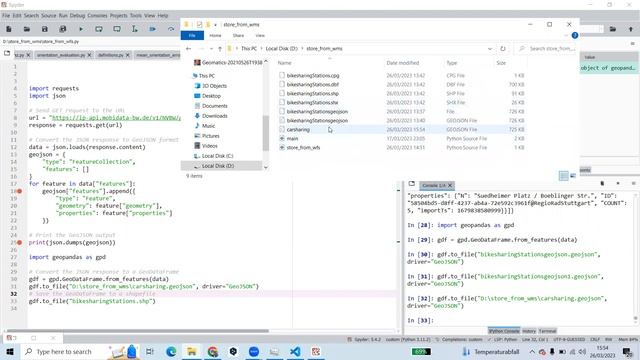Open Chrome from the taskbar
Viewport: 640px width, 360px height.
pos(212,351)
